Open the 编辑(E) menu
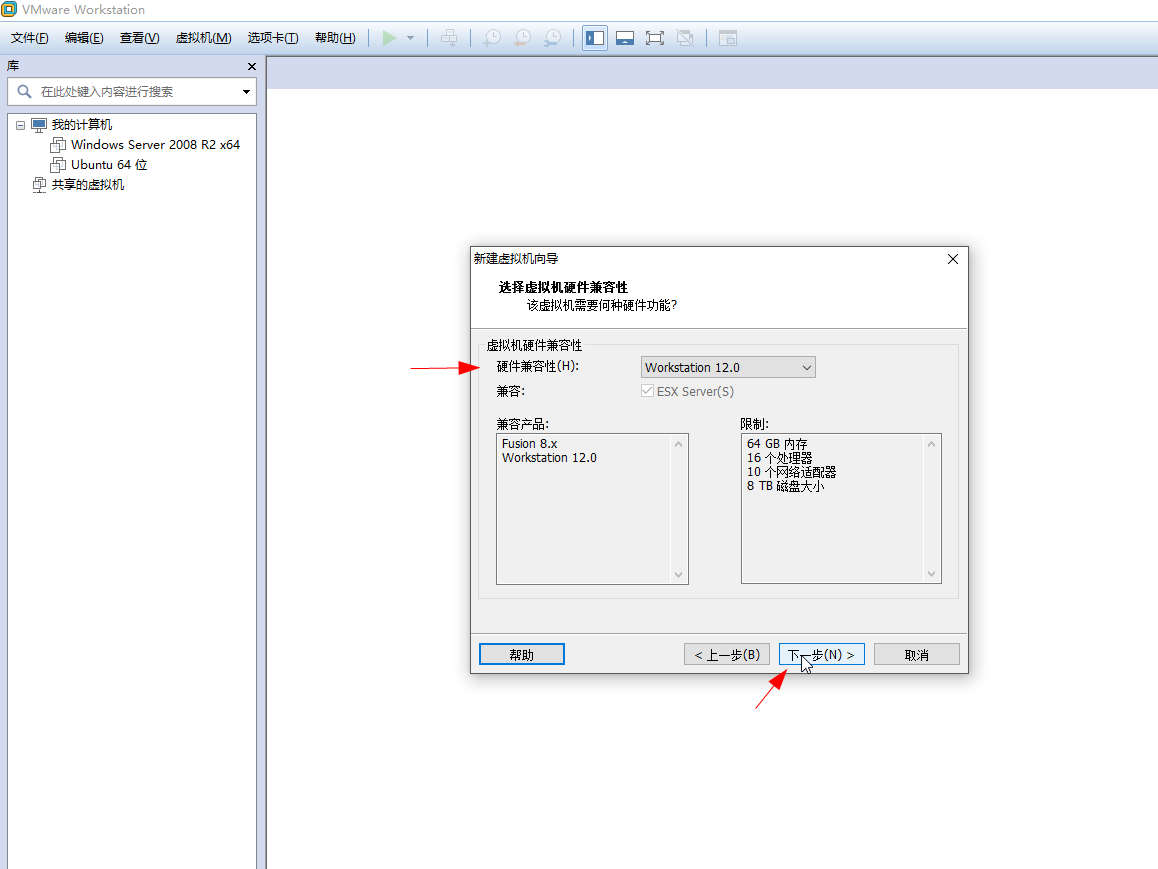Screen dimensions: 1158x869 [x=84, y=38]
